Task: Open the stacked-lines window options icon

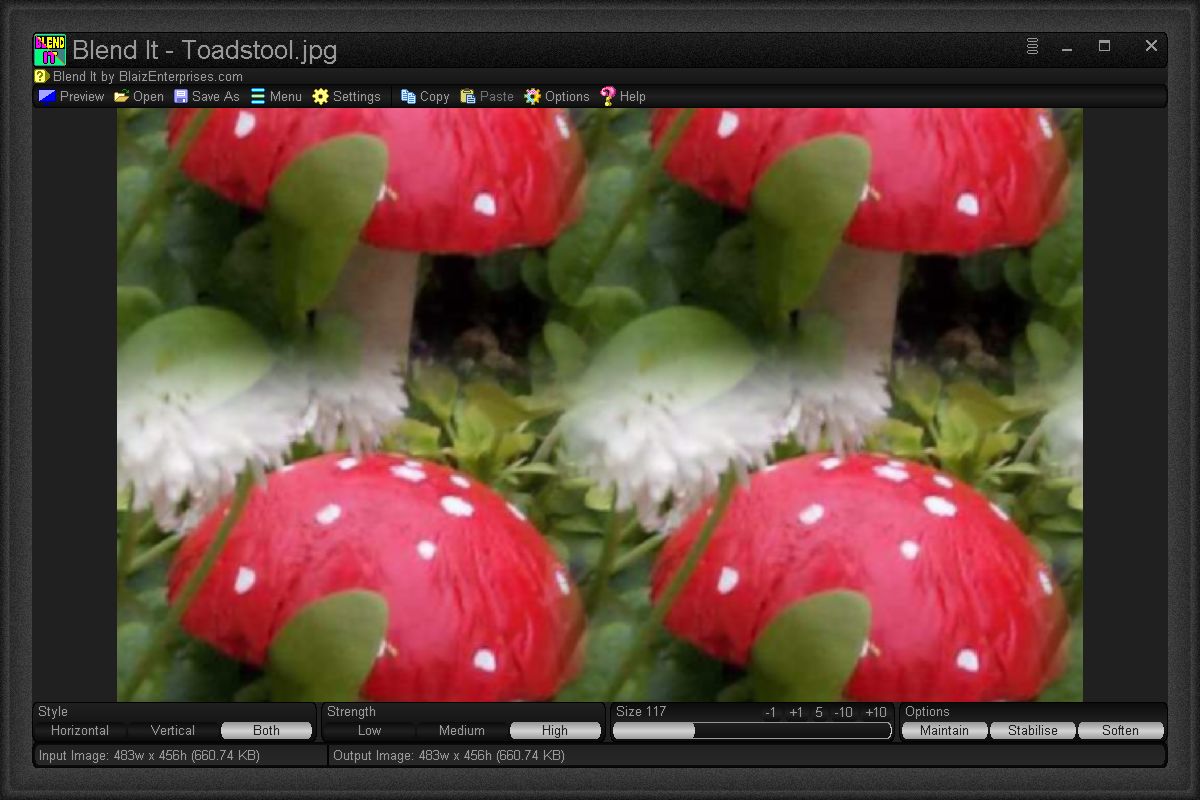Action: point(1033,46)
